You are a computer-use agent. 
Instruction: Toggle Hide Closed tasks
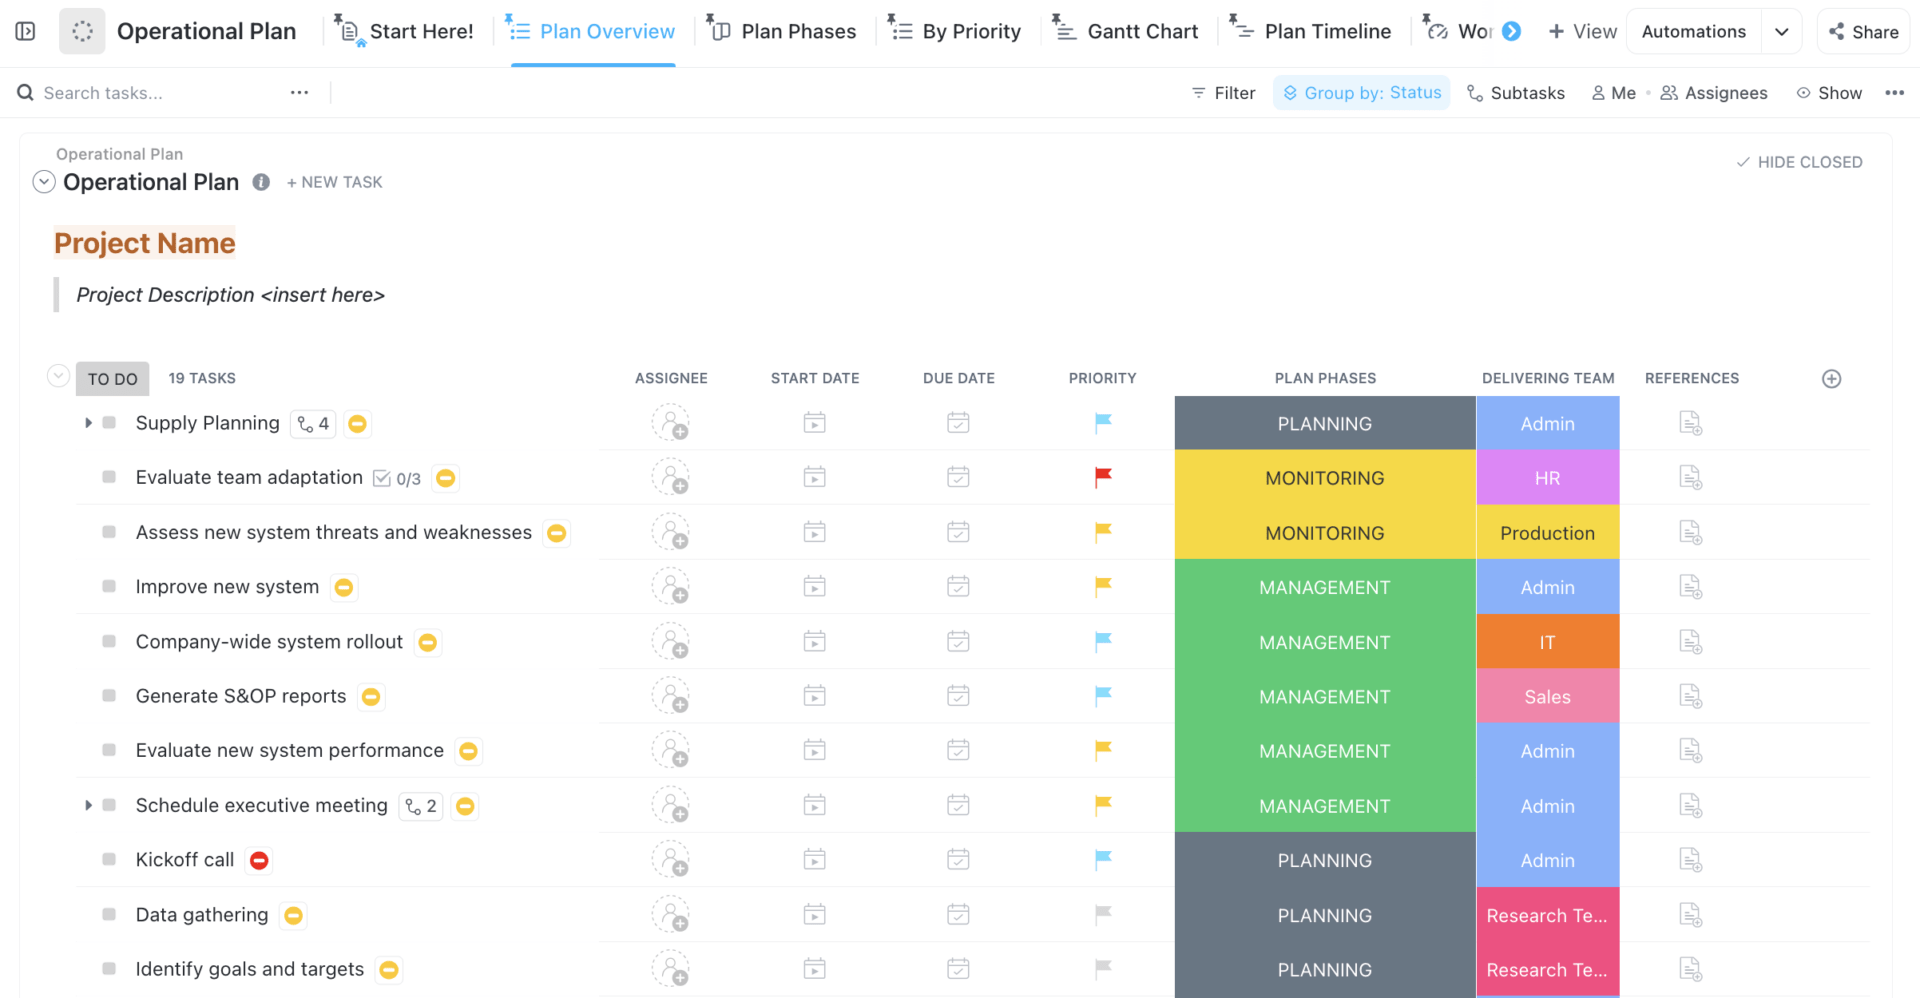click(1799, 162)
